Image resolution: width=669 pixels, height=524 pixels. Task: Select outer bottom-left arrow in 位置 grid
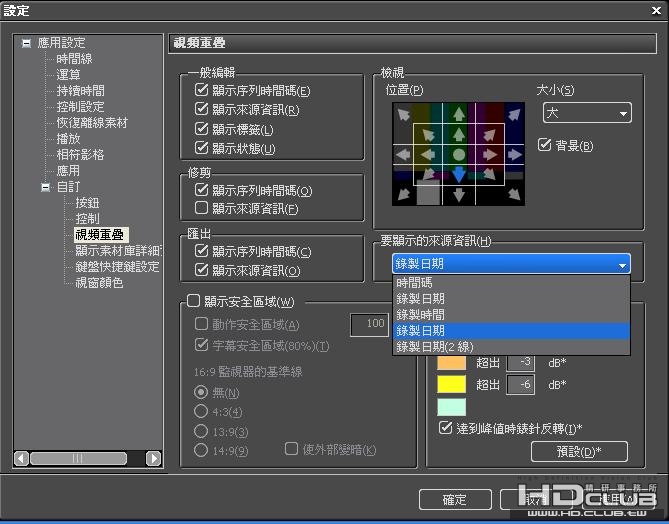(403, 194)
